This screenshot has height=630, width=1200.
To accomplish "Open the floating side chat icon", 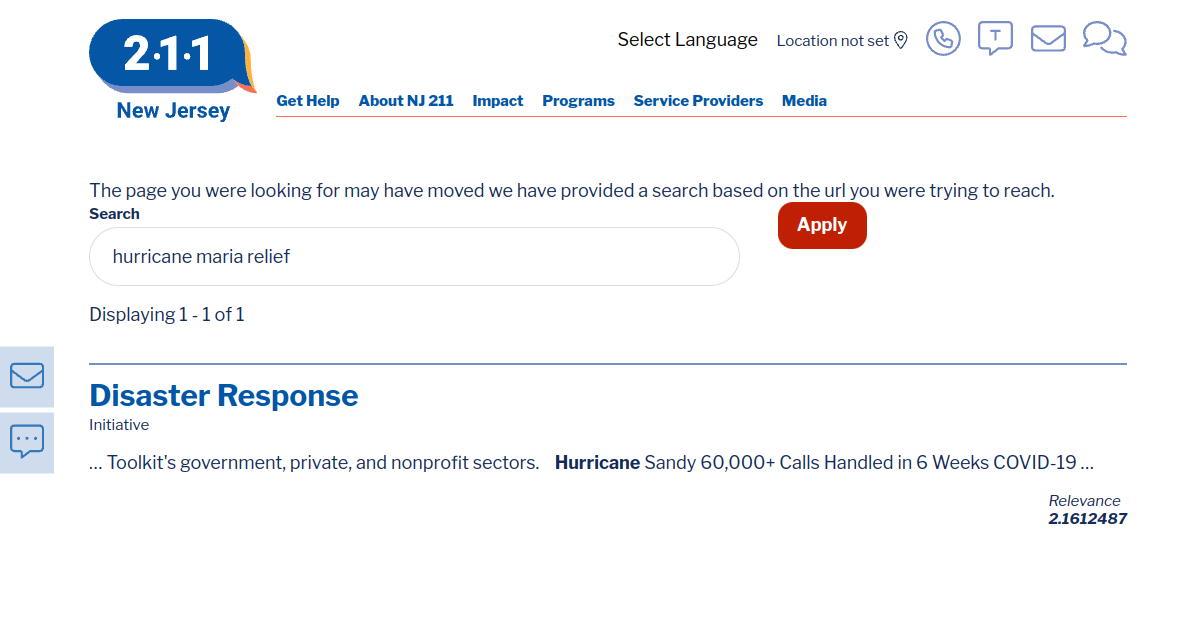I will [27, 441].
